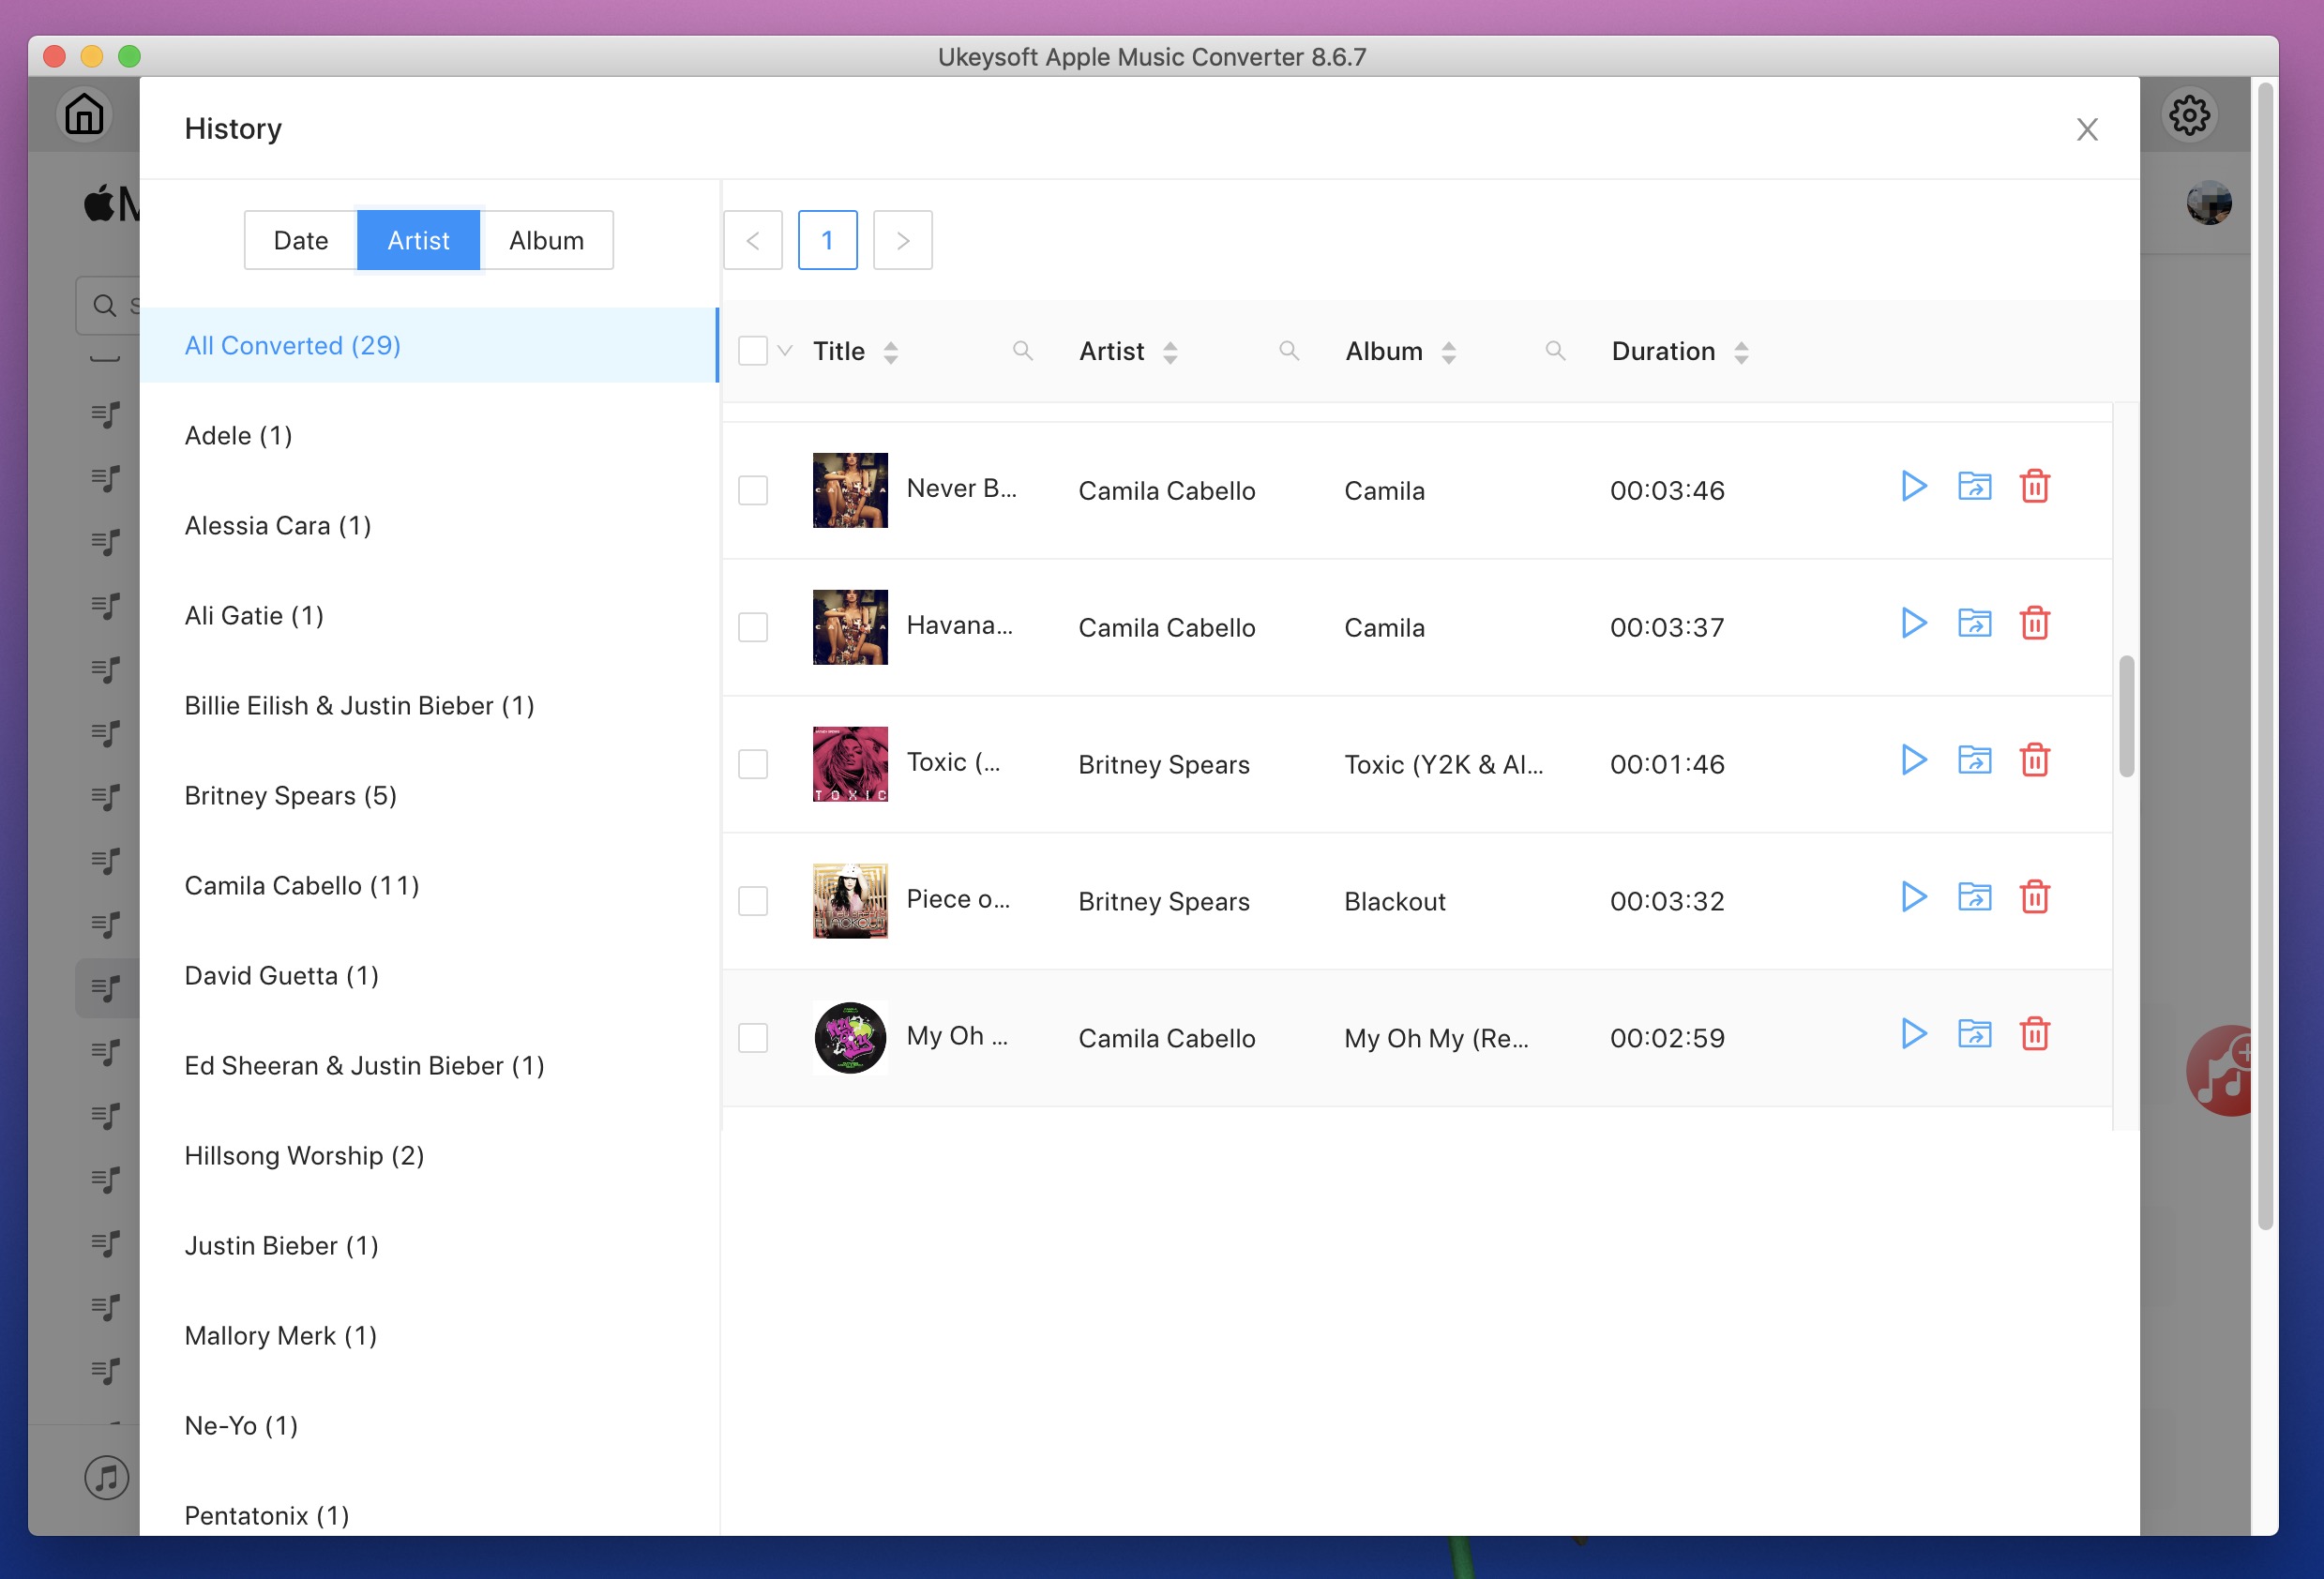Search within the Title column

(1022, 351)
